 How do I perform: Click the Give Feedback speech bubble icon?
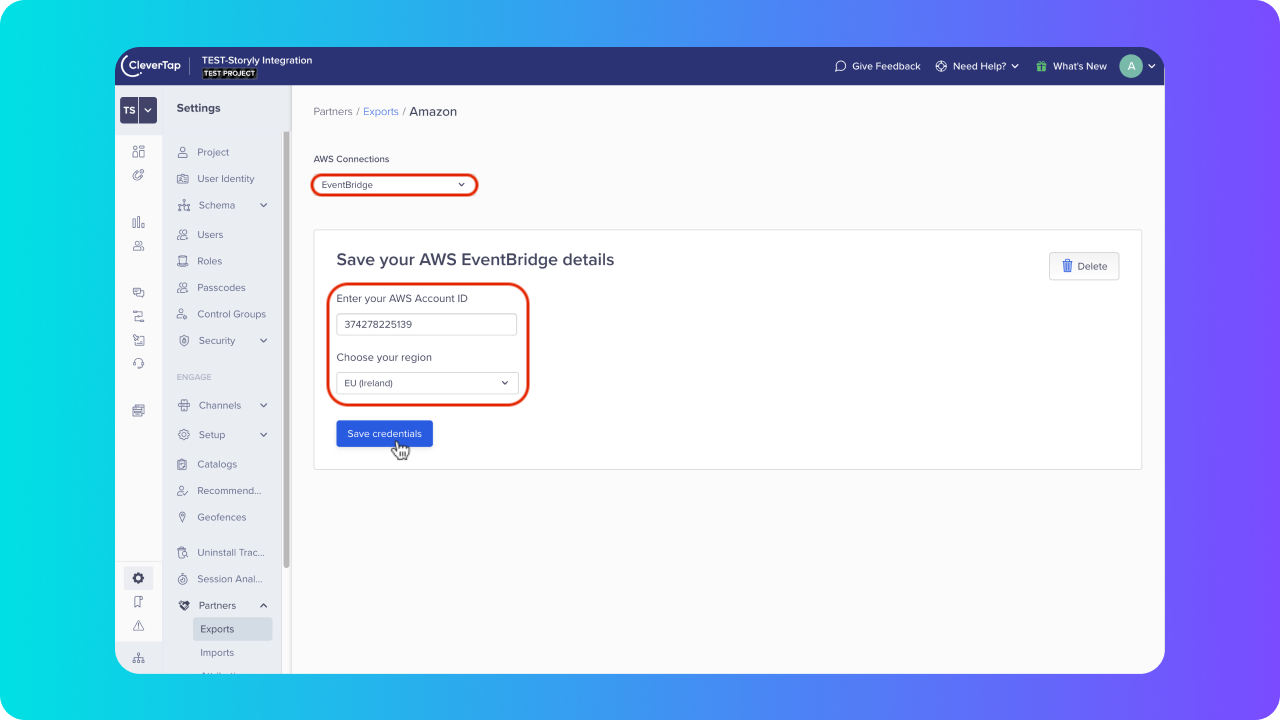pos(840,66)
